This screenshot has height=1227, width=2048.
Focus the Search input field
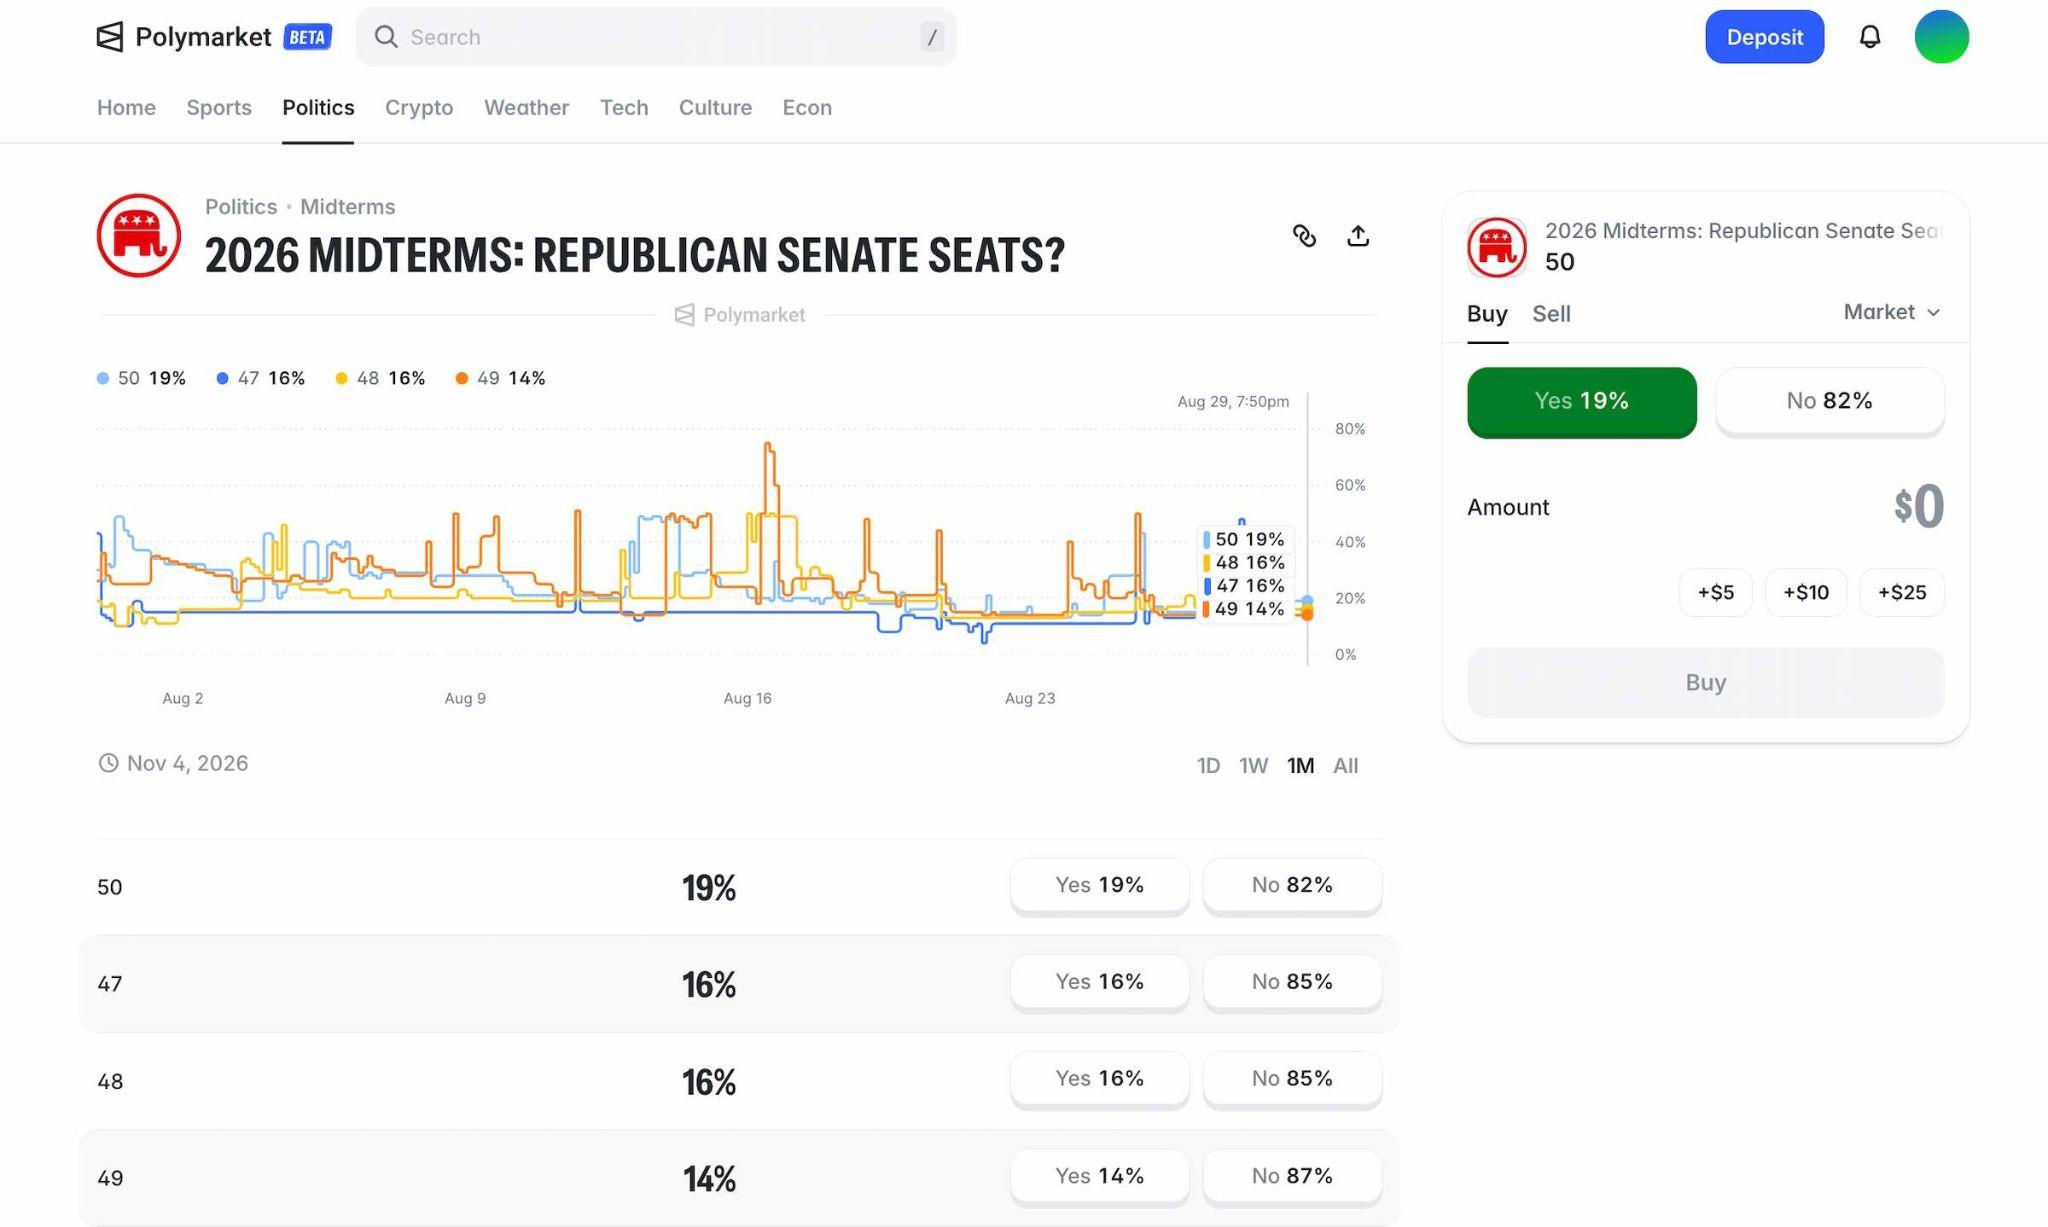tap(656, 37)
